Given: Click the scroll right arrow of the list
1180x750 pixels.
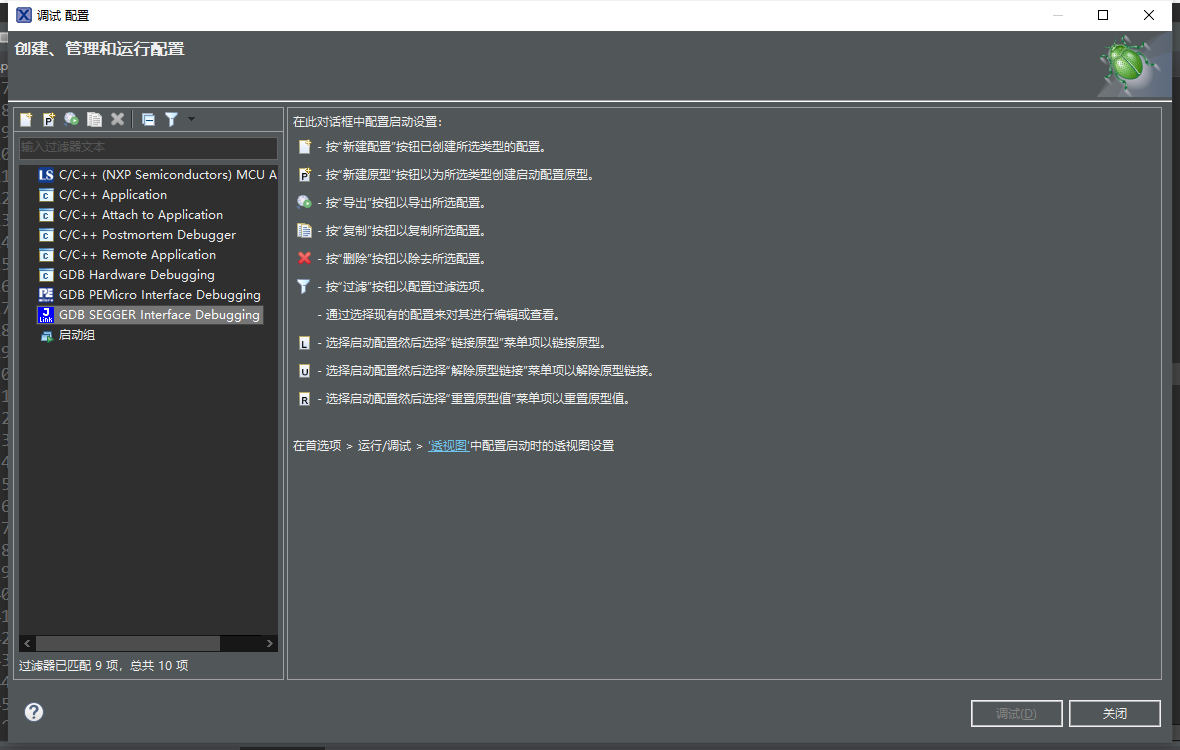Looking at the screenshot, I should pos(269,643).
